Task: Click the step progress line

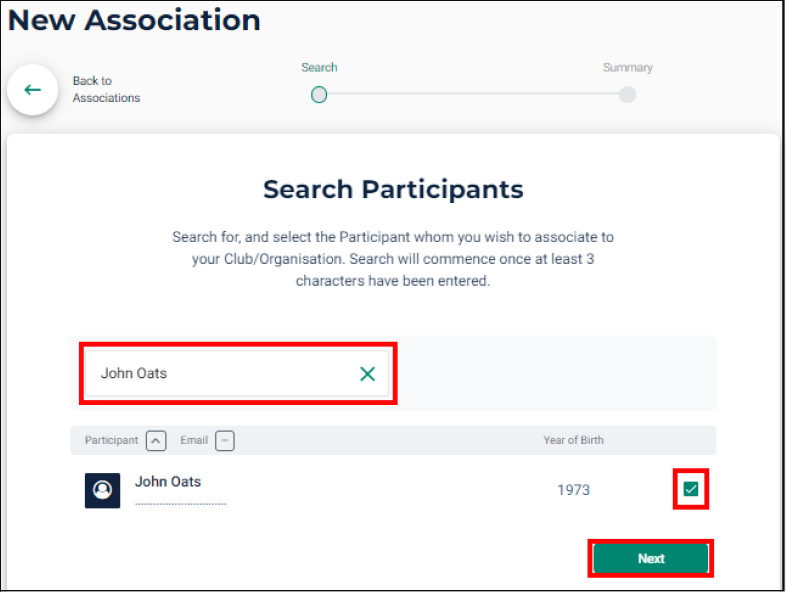Action: tap(473, 94)
